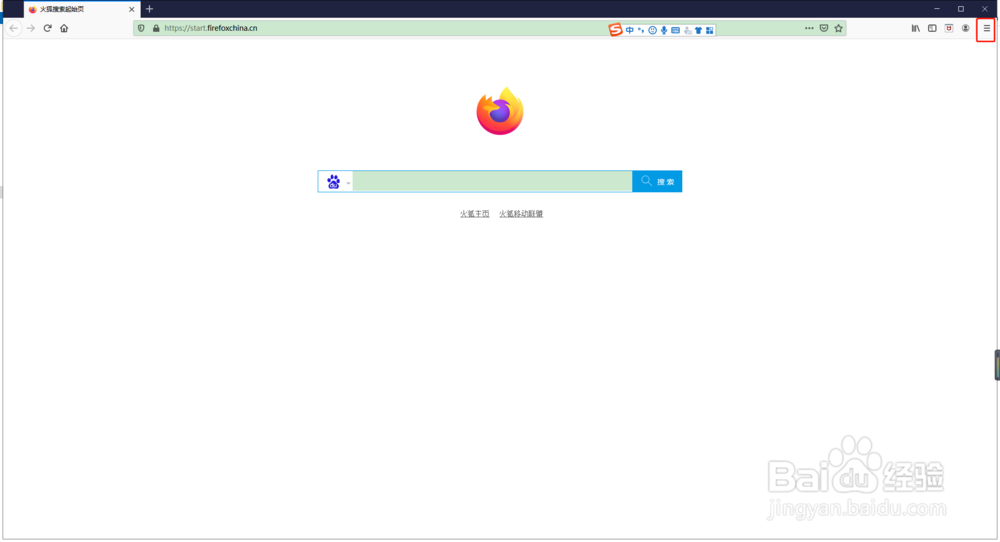Minimize the Firefox window
Viewport: 1000px width, 542px height.
(x=936, y=9)
